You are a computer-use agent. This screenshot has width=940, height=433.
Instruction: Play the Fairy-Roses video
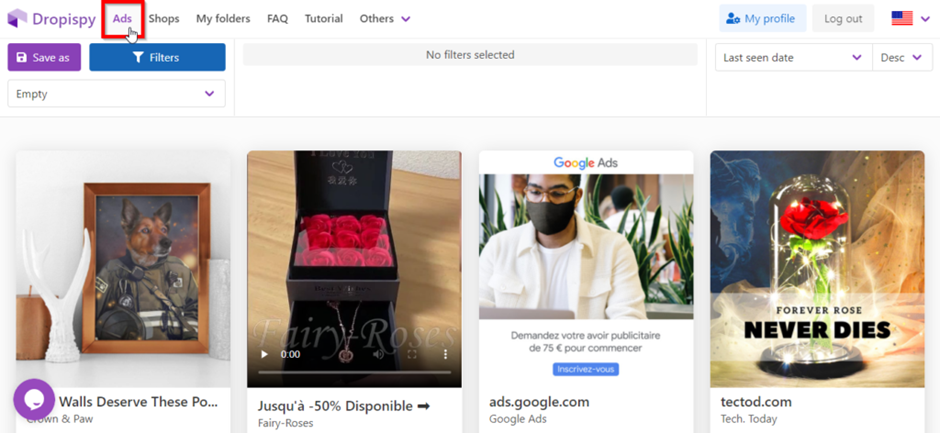point(264,354)
